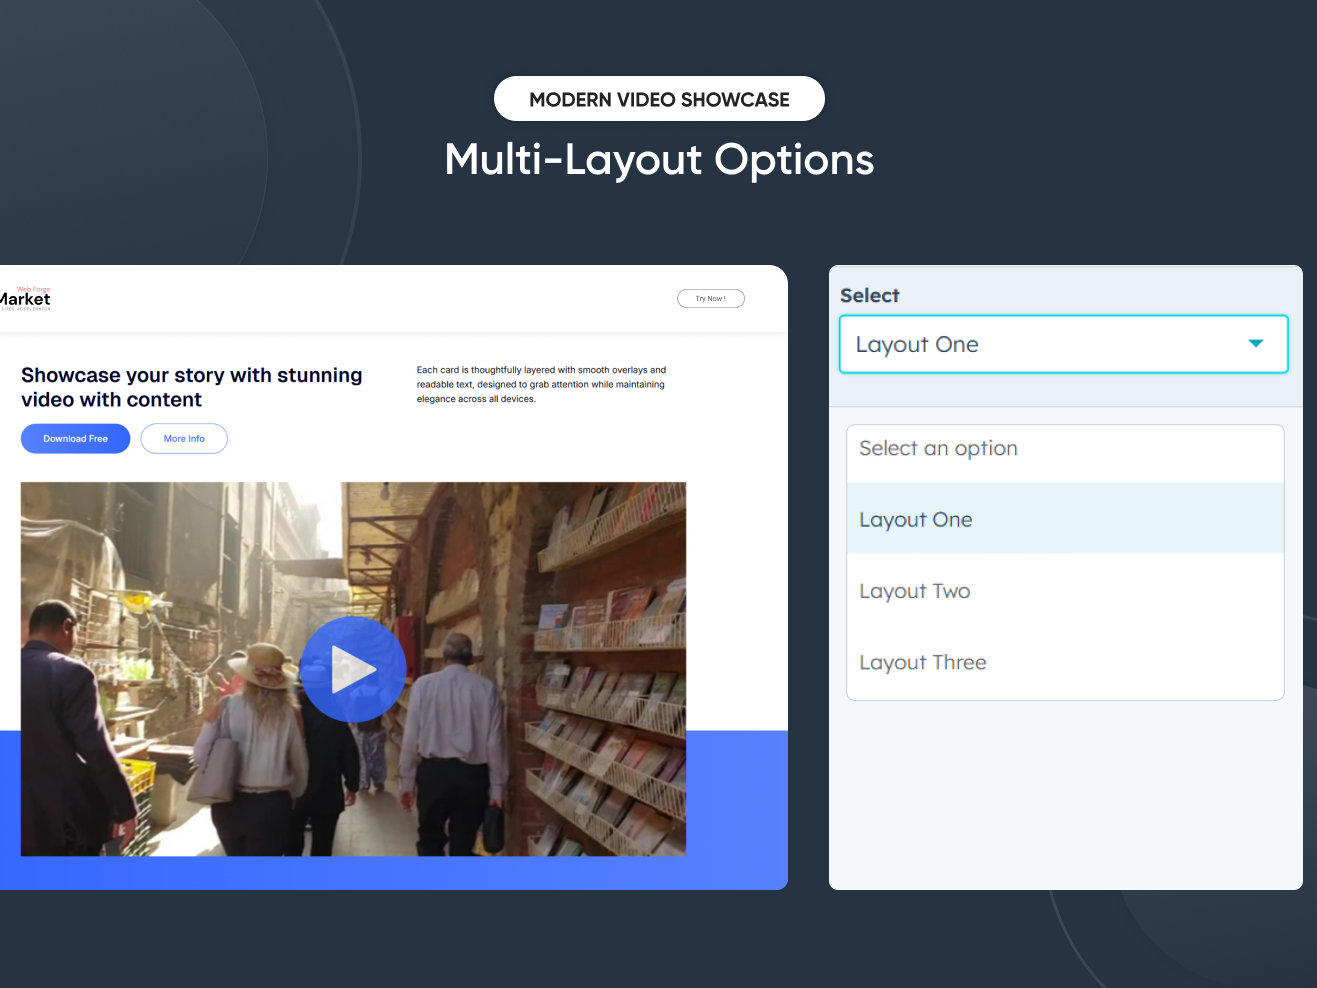
Task: Click the card description paragraph text
Action: coord(541,383)
